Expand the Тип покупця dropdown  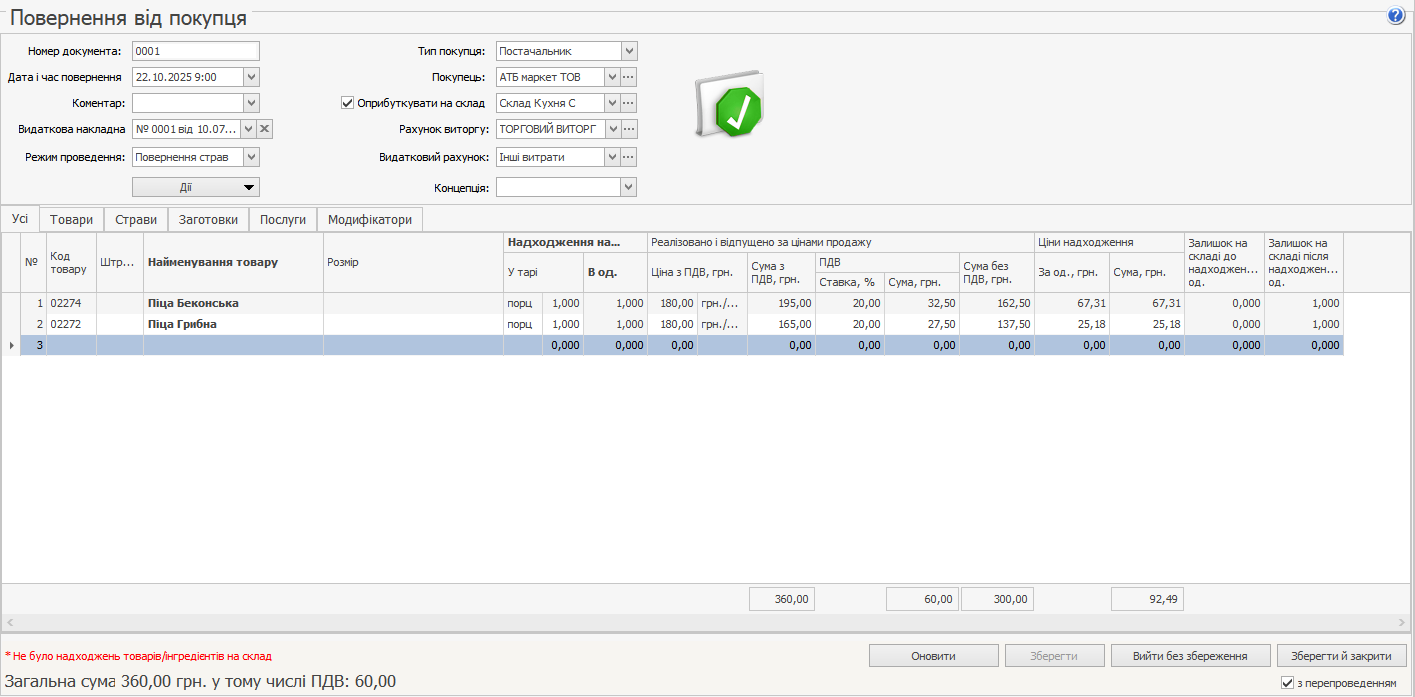click(628, 51)
